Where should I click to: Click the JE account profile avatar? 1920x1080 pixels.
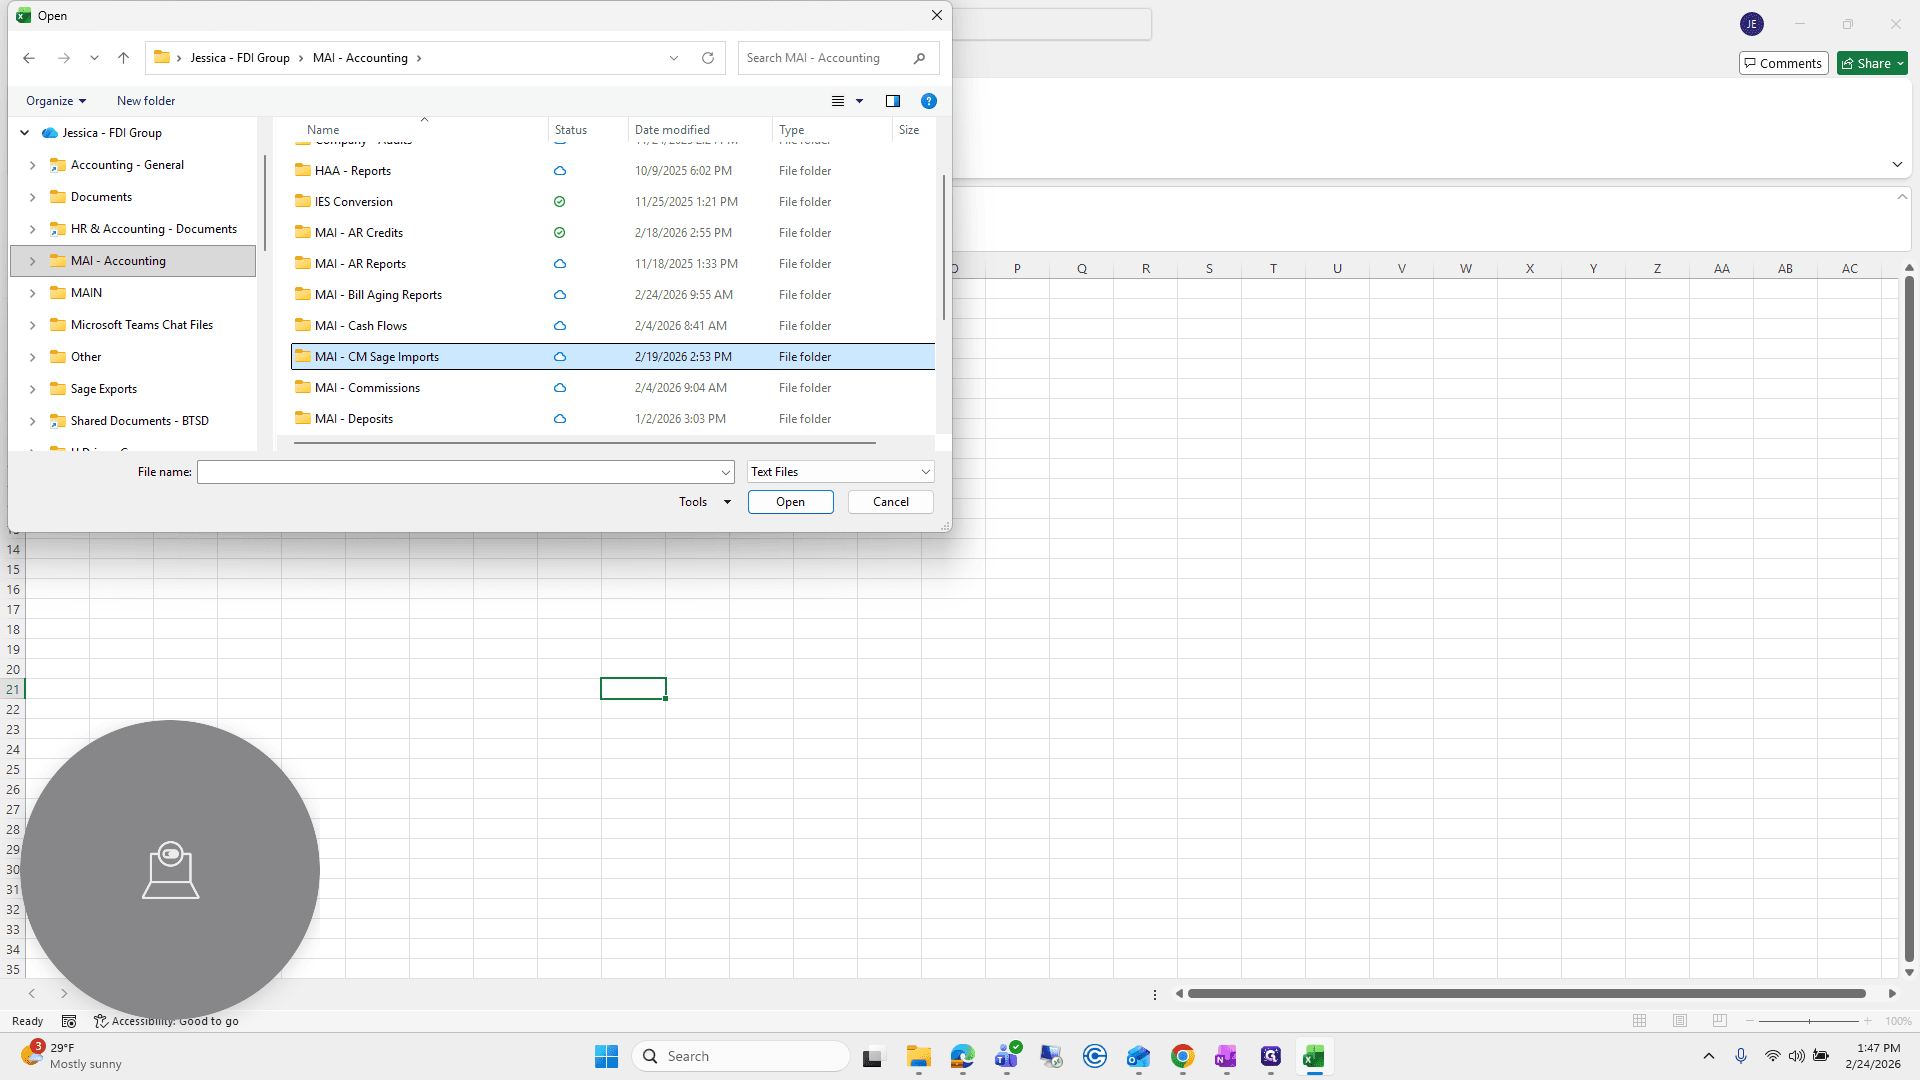[1752, 24]
